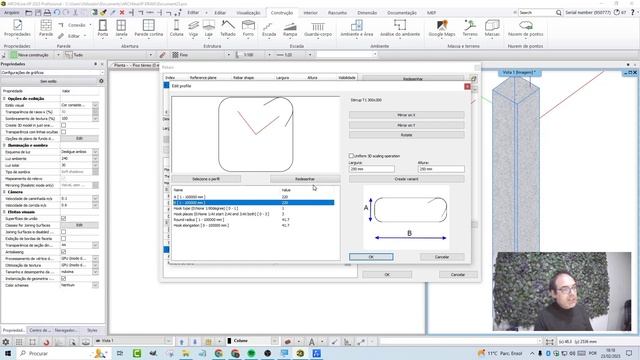Click the Largura input field

pyautogui.click(x=371, y=169)
